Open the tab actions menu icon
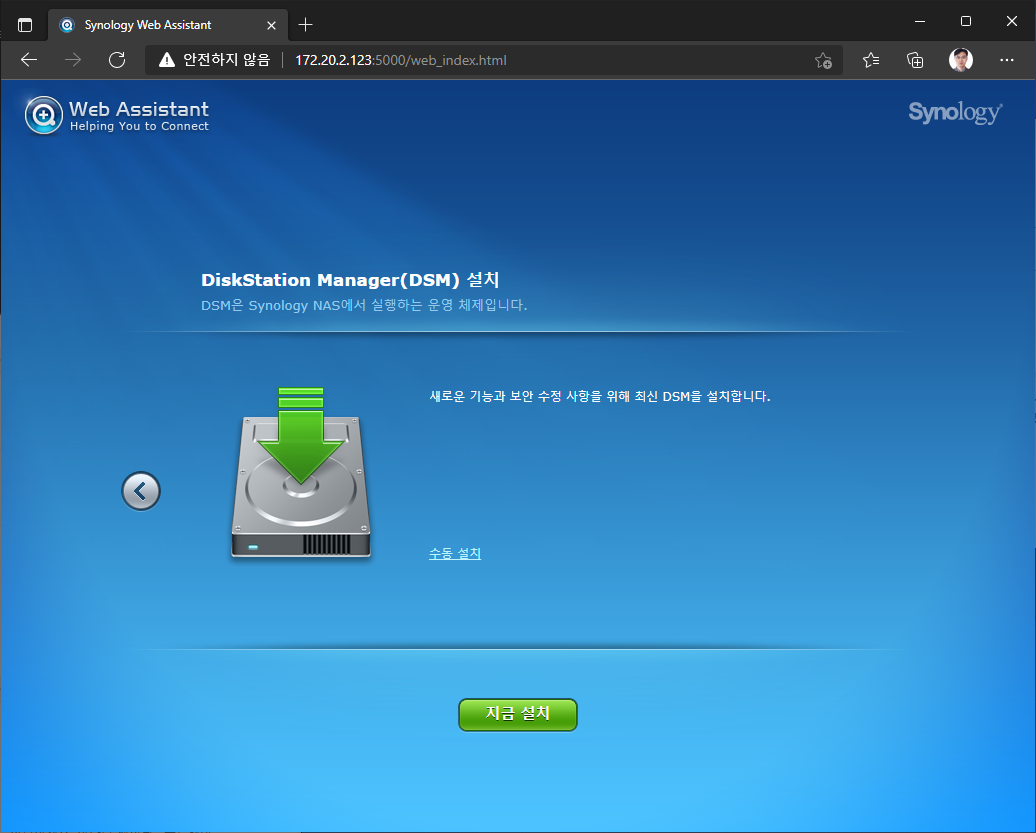 (25, 25)
